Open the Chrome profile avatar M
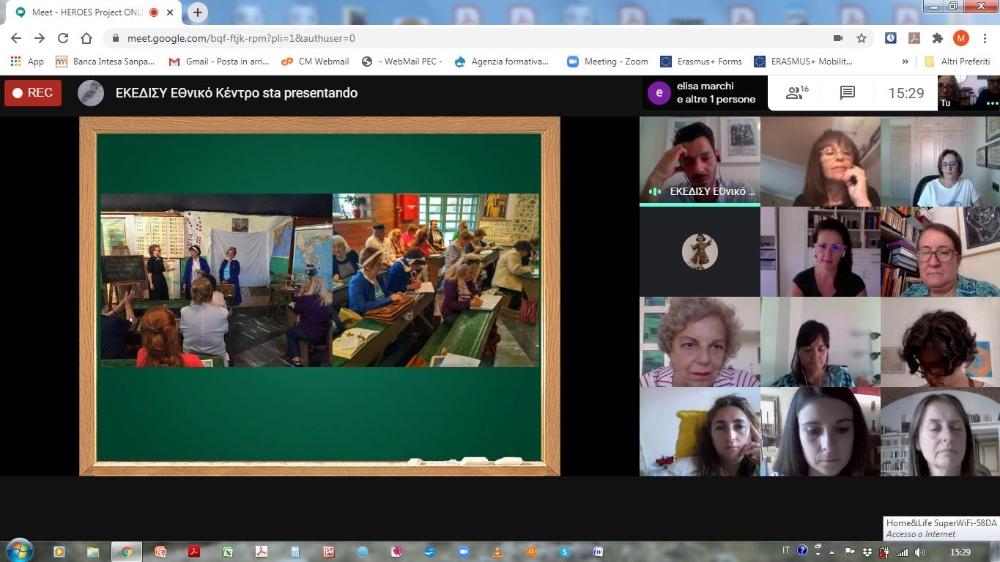This screenshot has height=562, width=1000. pos(960,38)
